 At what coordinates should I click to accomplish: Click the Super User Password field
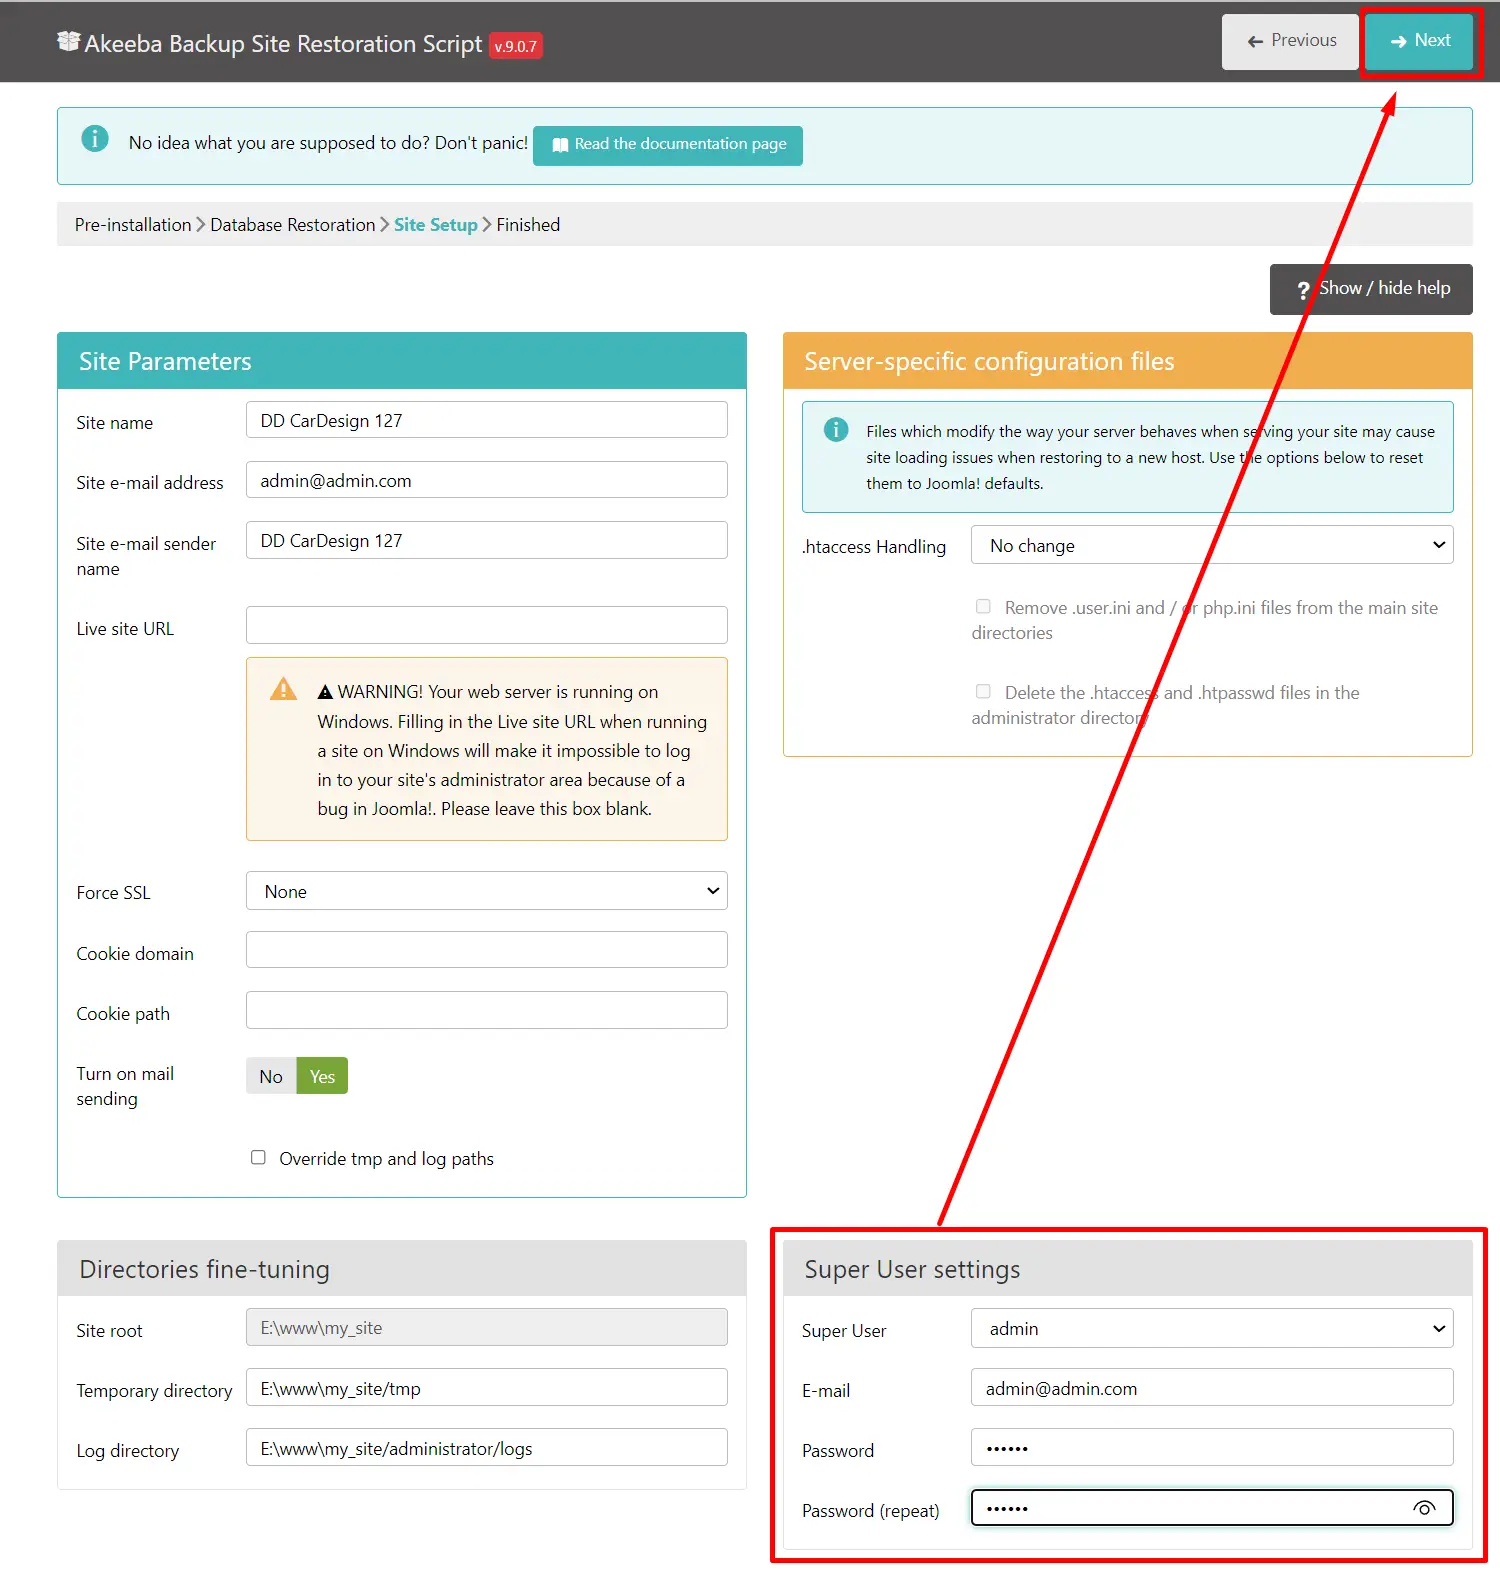click(1212, 1447)
